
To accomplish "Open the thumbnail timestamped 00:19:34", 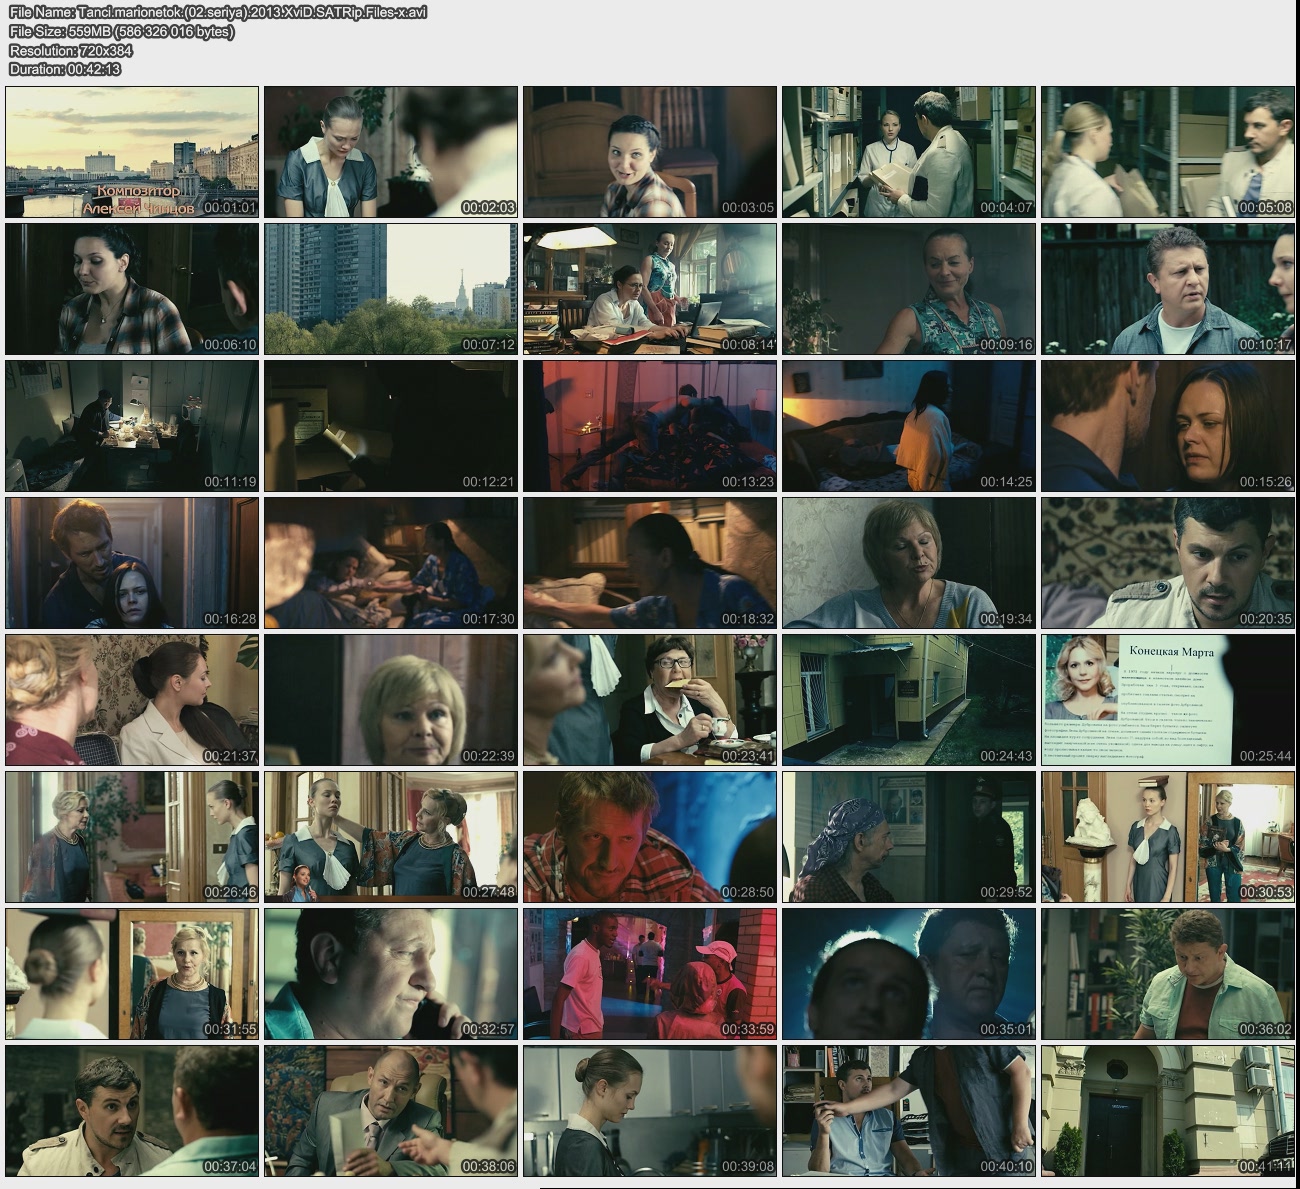I will 908,563.
